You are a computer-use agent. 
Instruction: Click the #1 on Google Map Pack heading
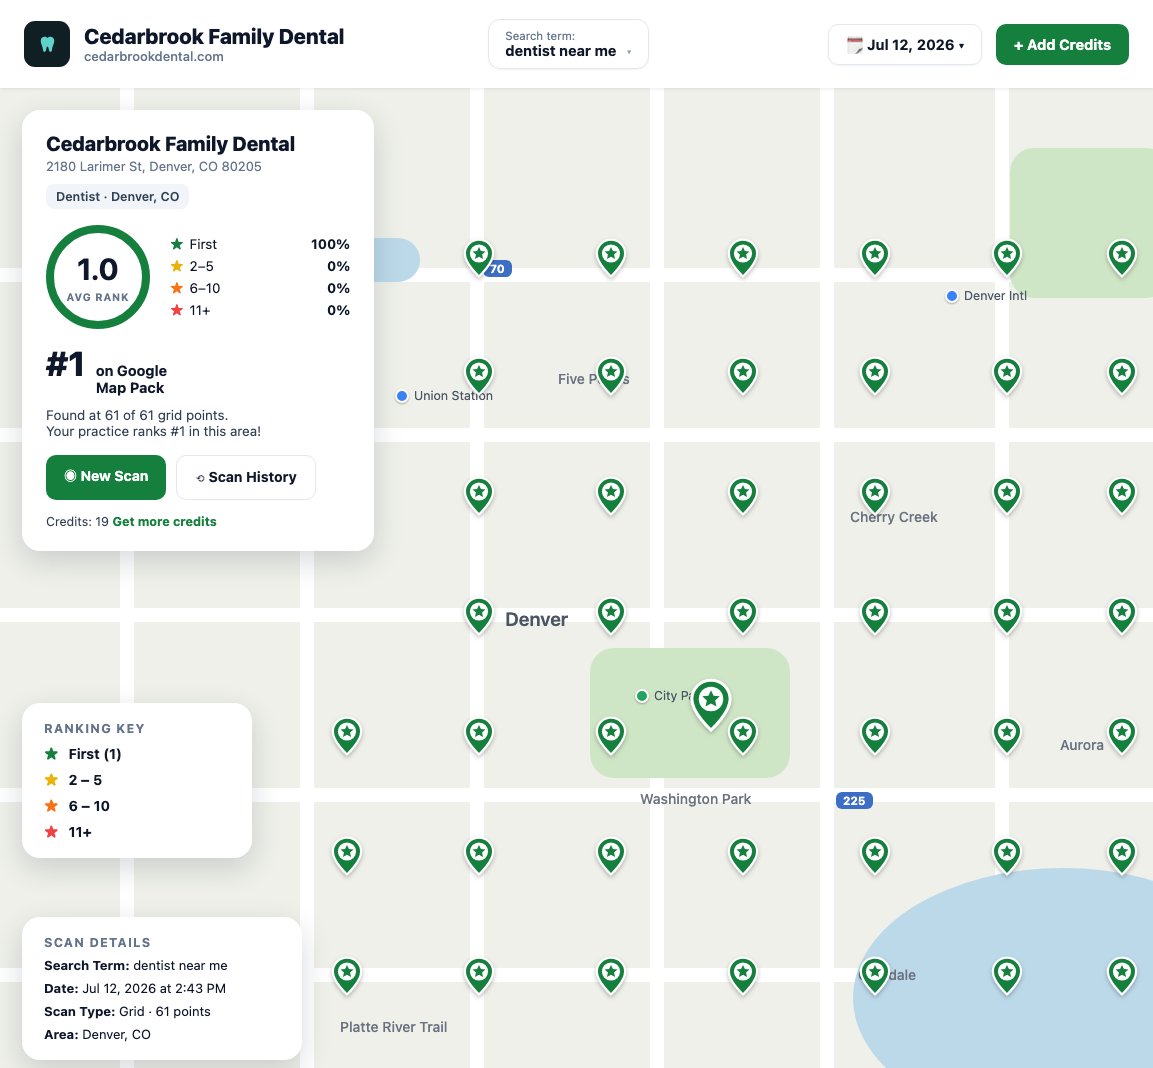(x=107, y=372)
